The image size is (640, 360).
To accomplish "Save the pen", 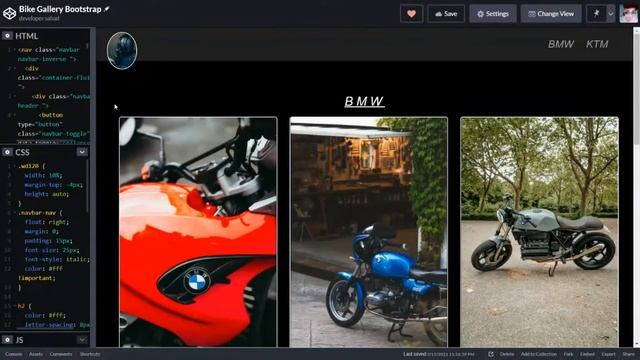I will 446,14.
